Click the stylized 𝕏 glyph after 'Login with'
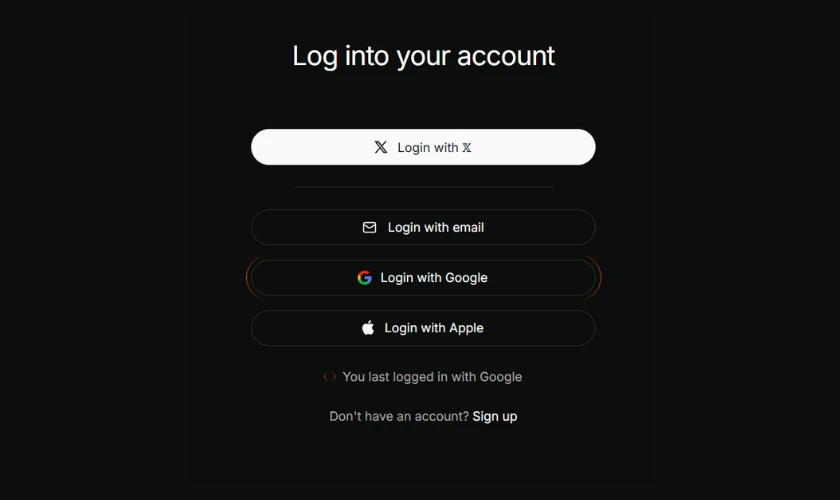 tap(467, 148)
